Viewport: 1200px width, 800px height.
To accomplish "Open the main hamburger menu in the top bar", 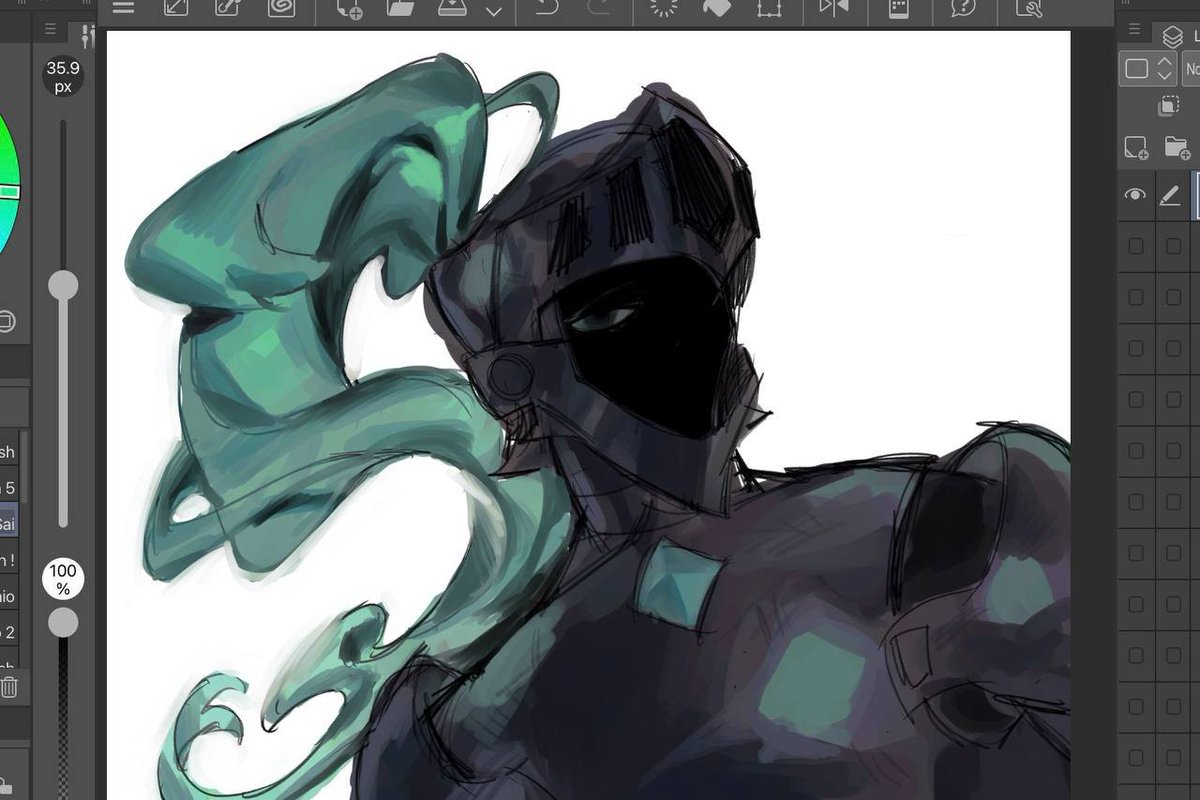I will (123, 8).
